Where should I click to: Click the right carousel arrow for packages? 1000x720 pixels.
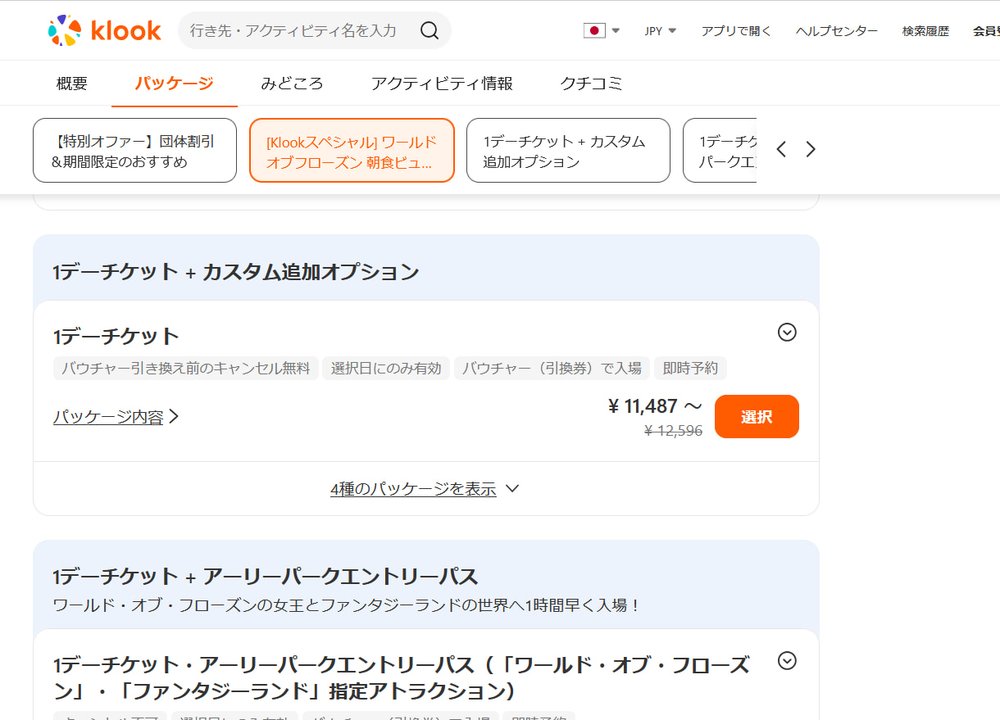(810, 149)
